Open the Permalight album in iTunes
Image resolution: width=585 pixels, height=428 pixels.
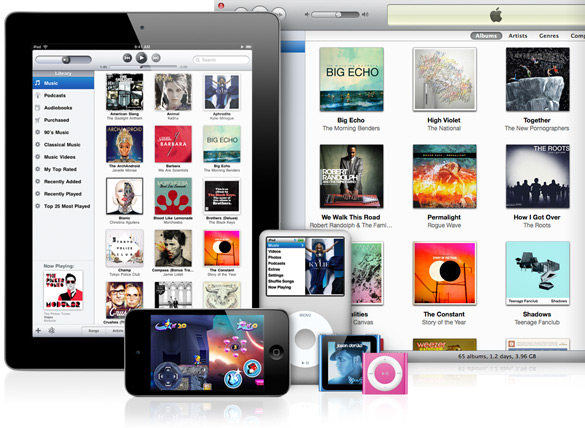[x=444, y=176]
